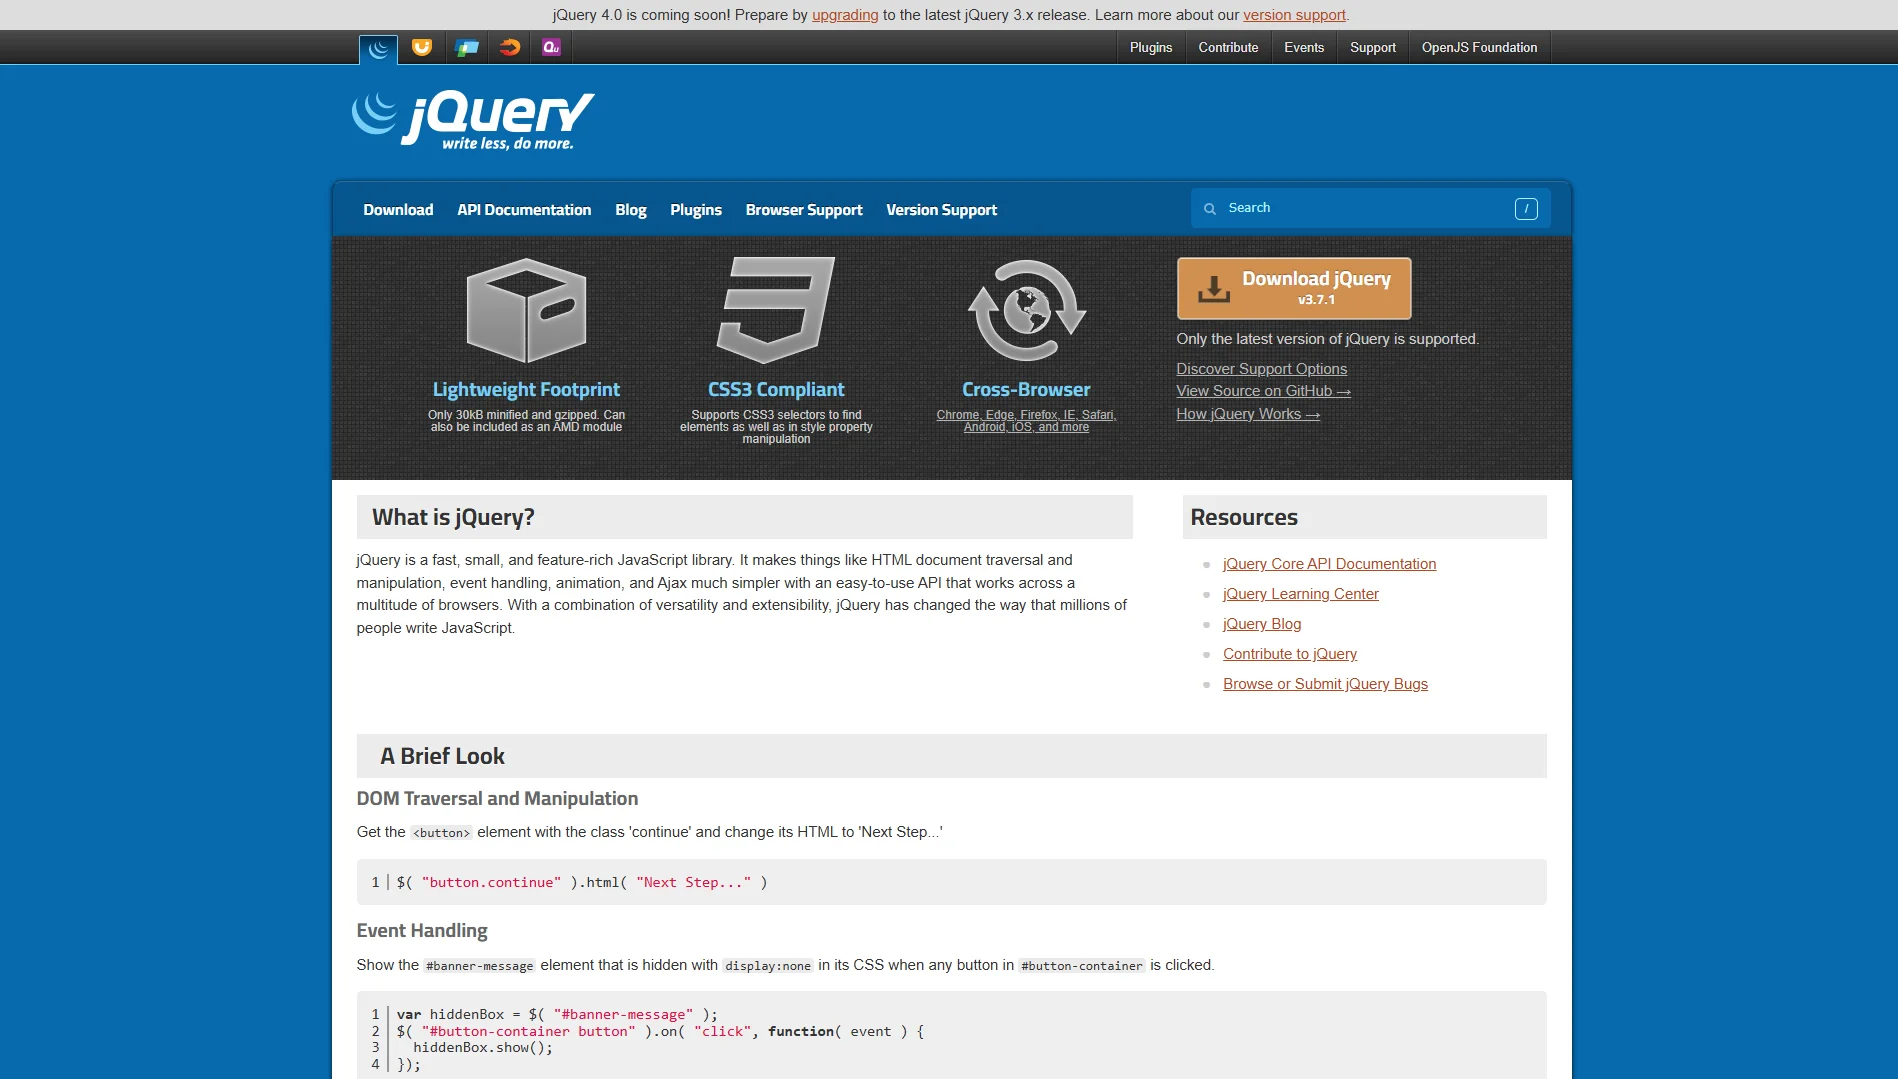Open How jQuery Works link
The image size is (1898, 1079).
(1248, 414)
